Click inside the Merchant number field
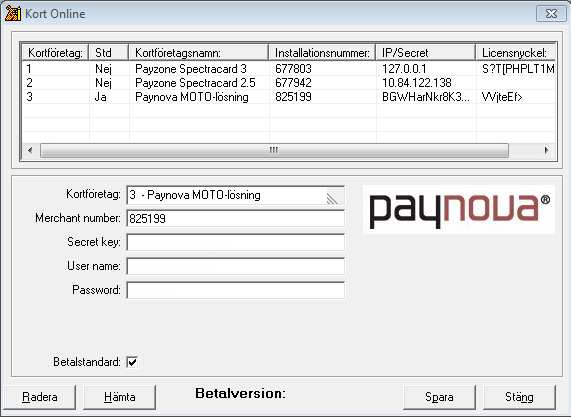Screen dimensions: 571x417 pos(235,219)
